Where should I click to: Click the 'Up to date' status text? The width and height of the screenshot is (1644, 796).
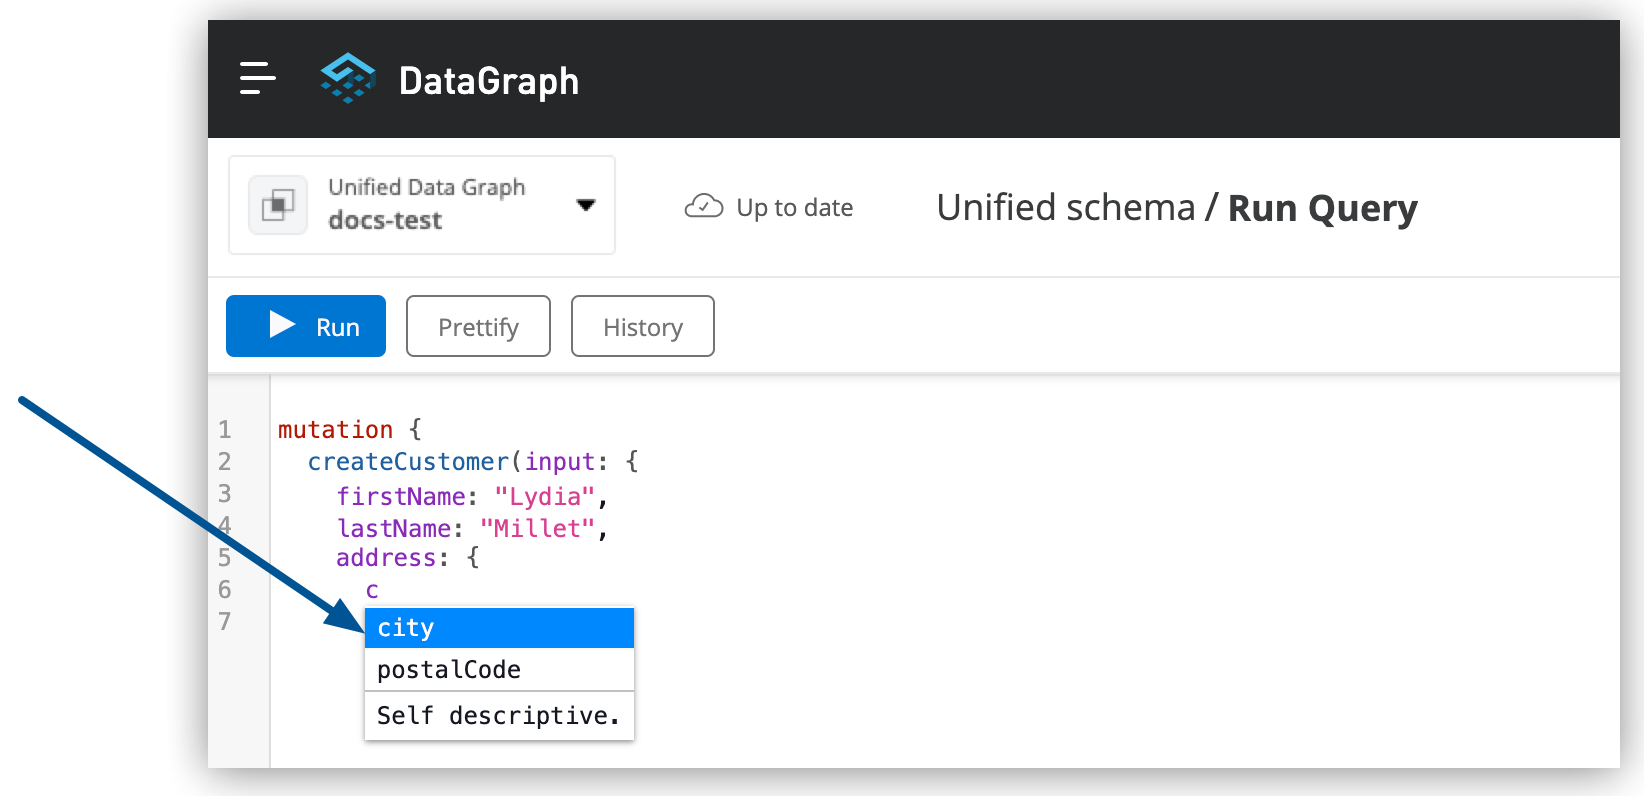(794, 208)
